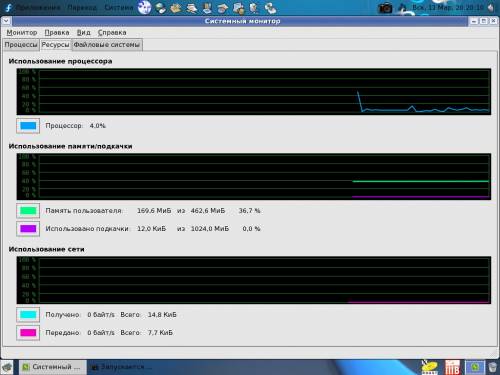The image size is (500, 375).
Task: Open the Система panel menu
Action: (119, 7)
